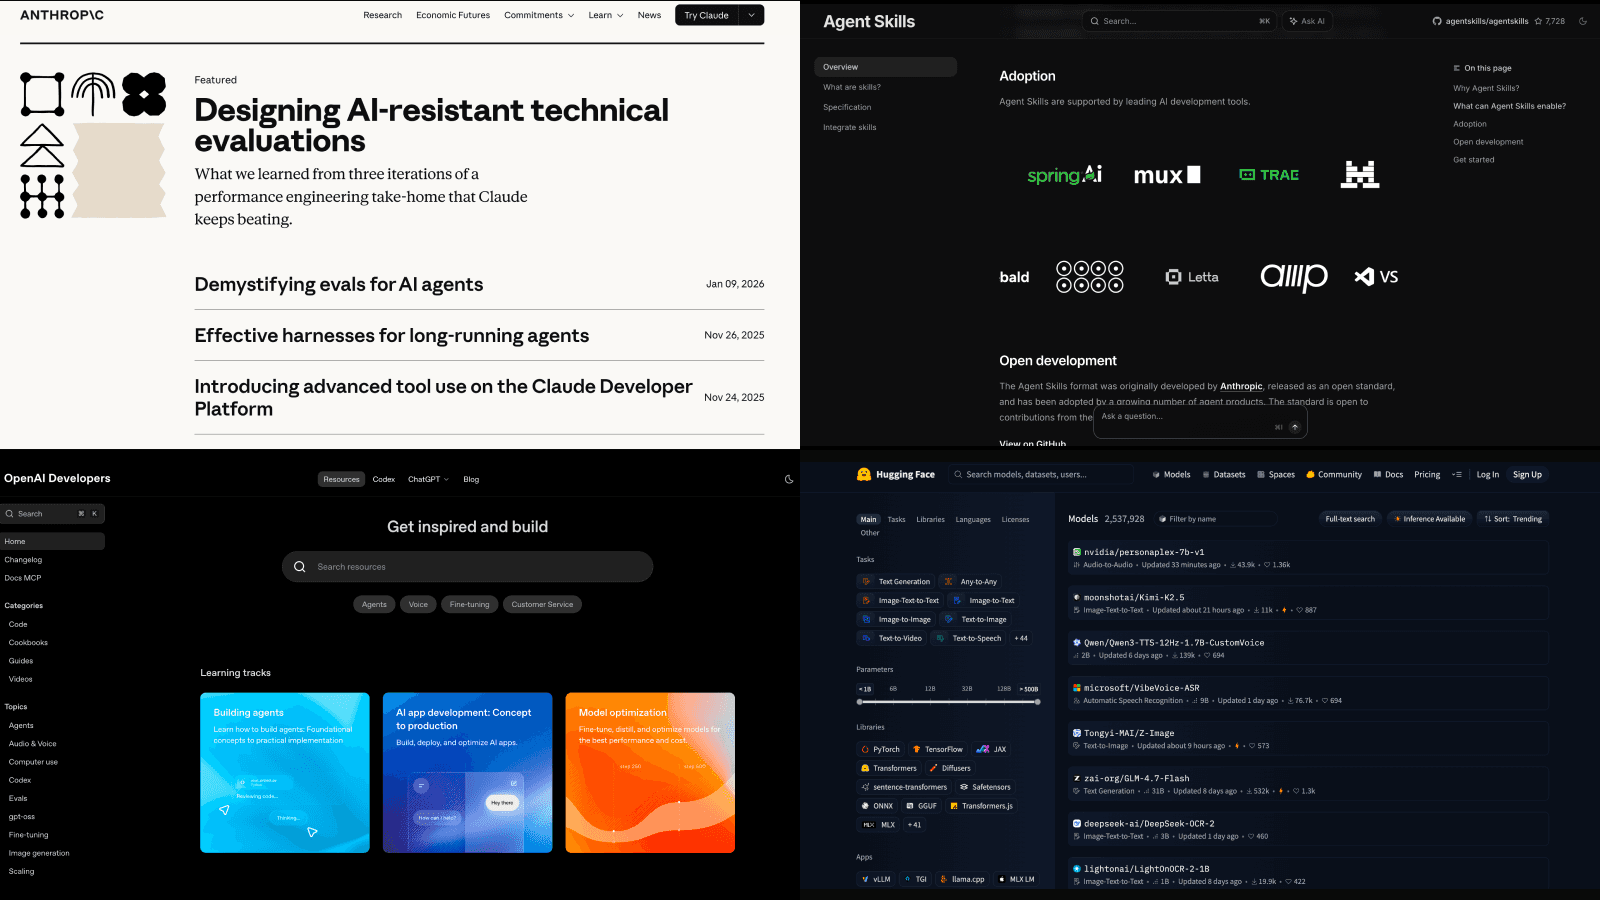Toggle Image-to-Text task filter
1600x900 pixels.
(x=984, y=601)
